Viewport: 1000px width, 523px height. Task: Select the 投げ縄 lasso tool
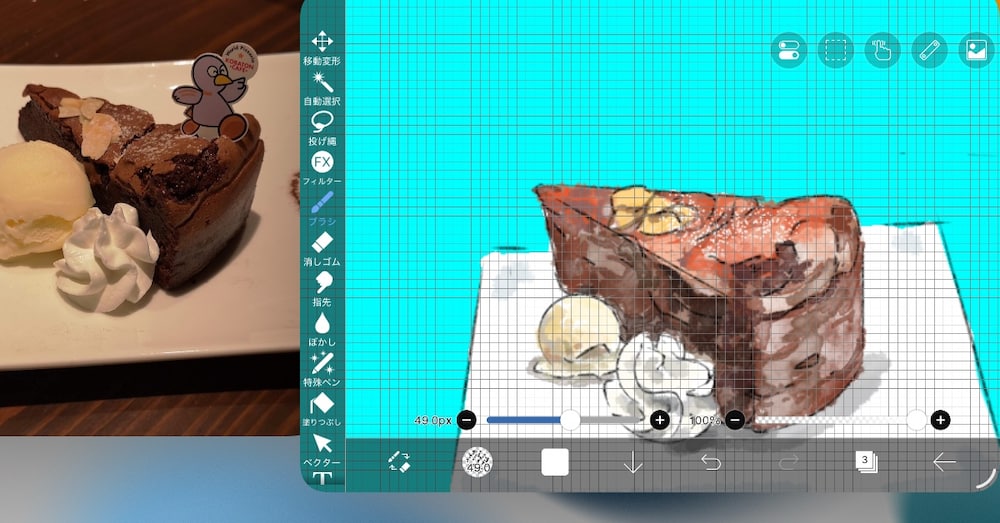[322, 129]
